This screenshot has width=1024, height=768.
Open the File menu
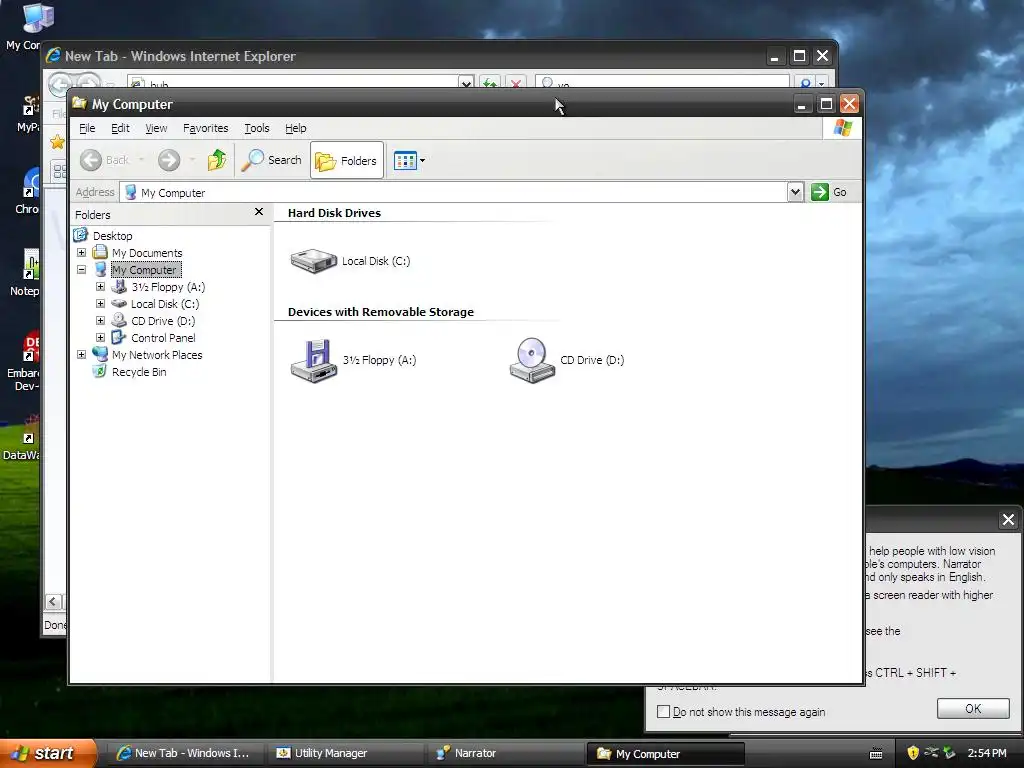tap(87, 128)
